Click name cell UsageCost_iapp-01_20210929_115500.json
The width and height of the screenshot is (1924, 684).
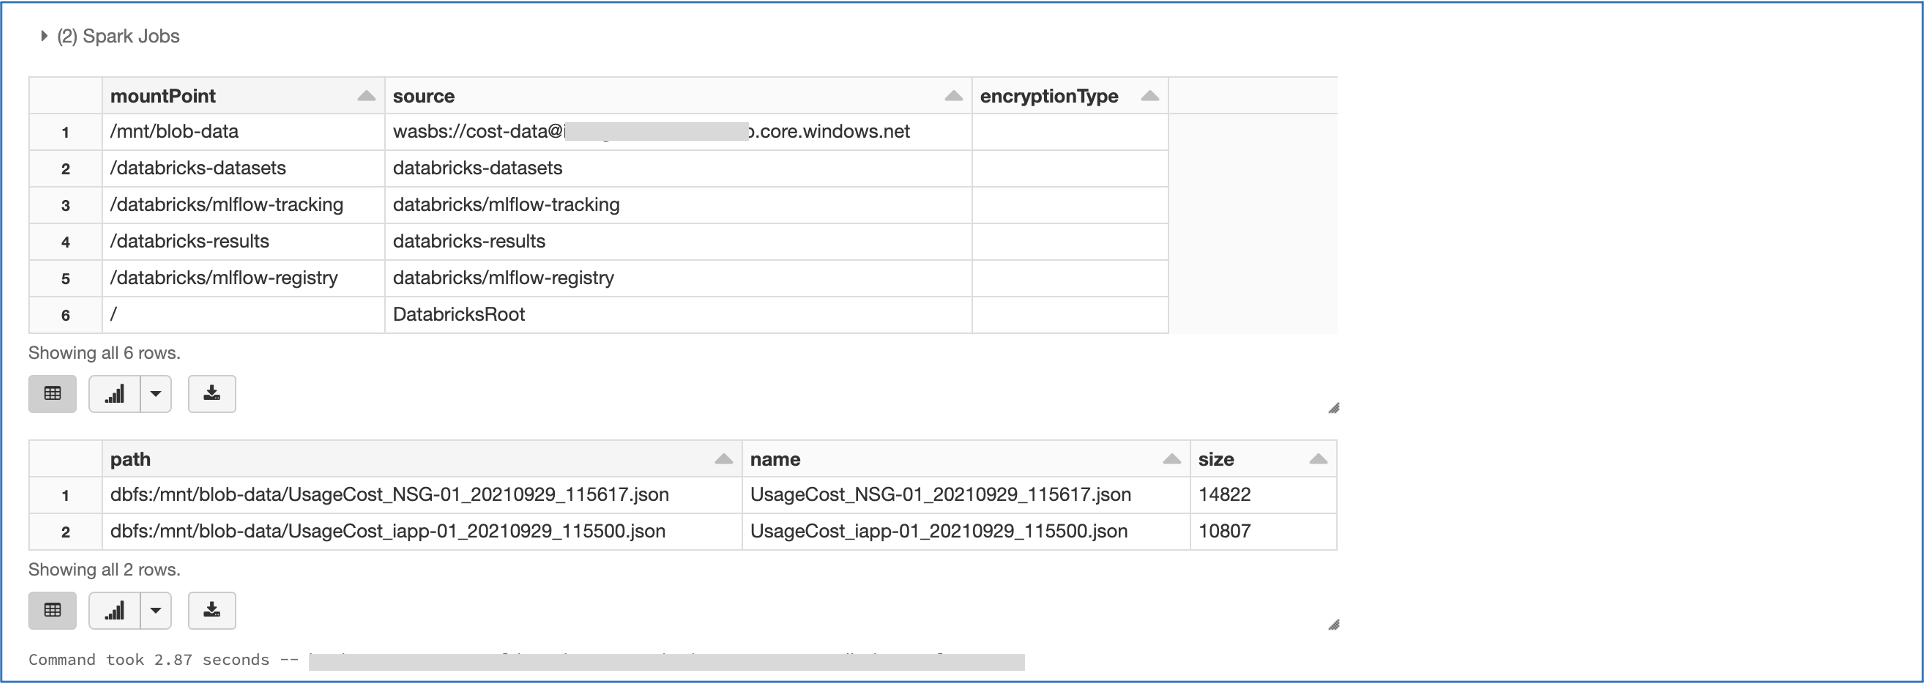tap(966, 531)
